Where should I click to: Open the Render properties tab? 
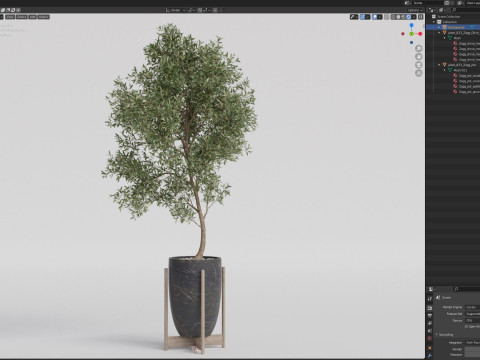point(430,308)
